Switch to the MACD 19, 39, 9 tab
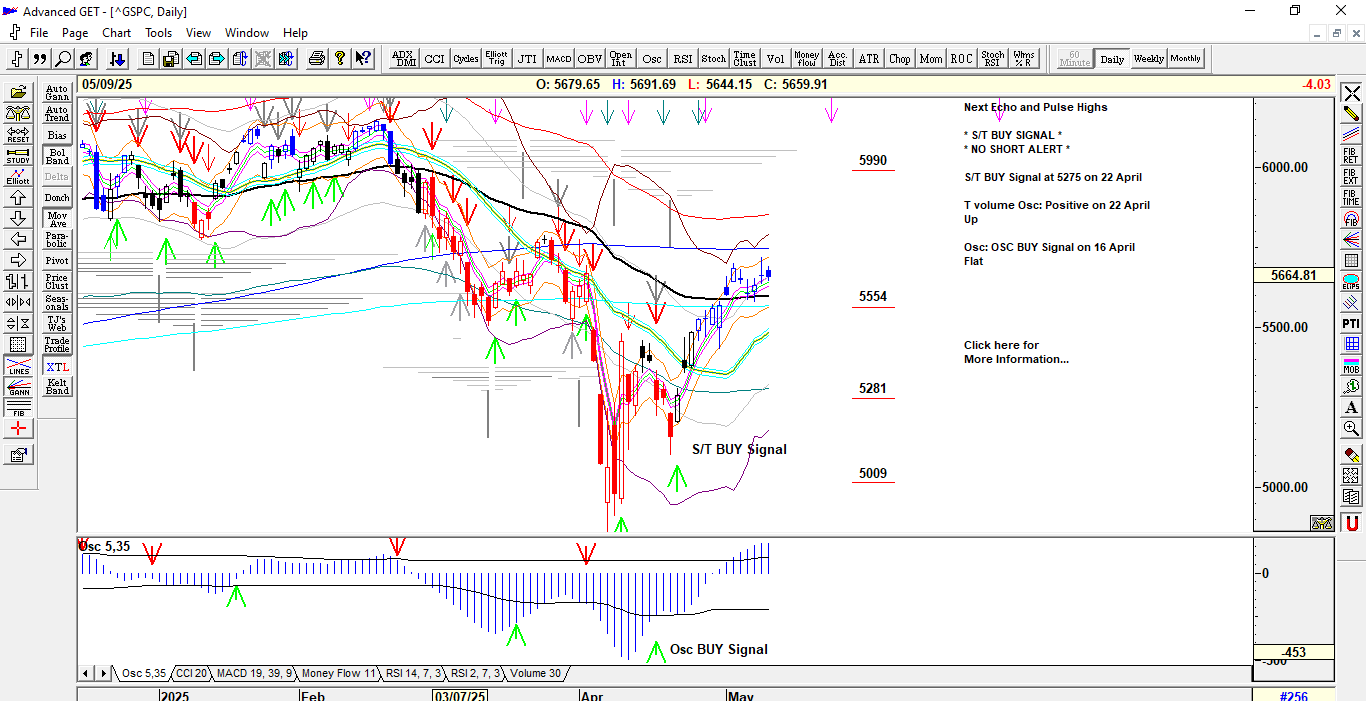 (x=254, y=673)
